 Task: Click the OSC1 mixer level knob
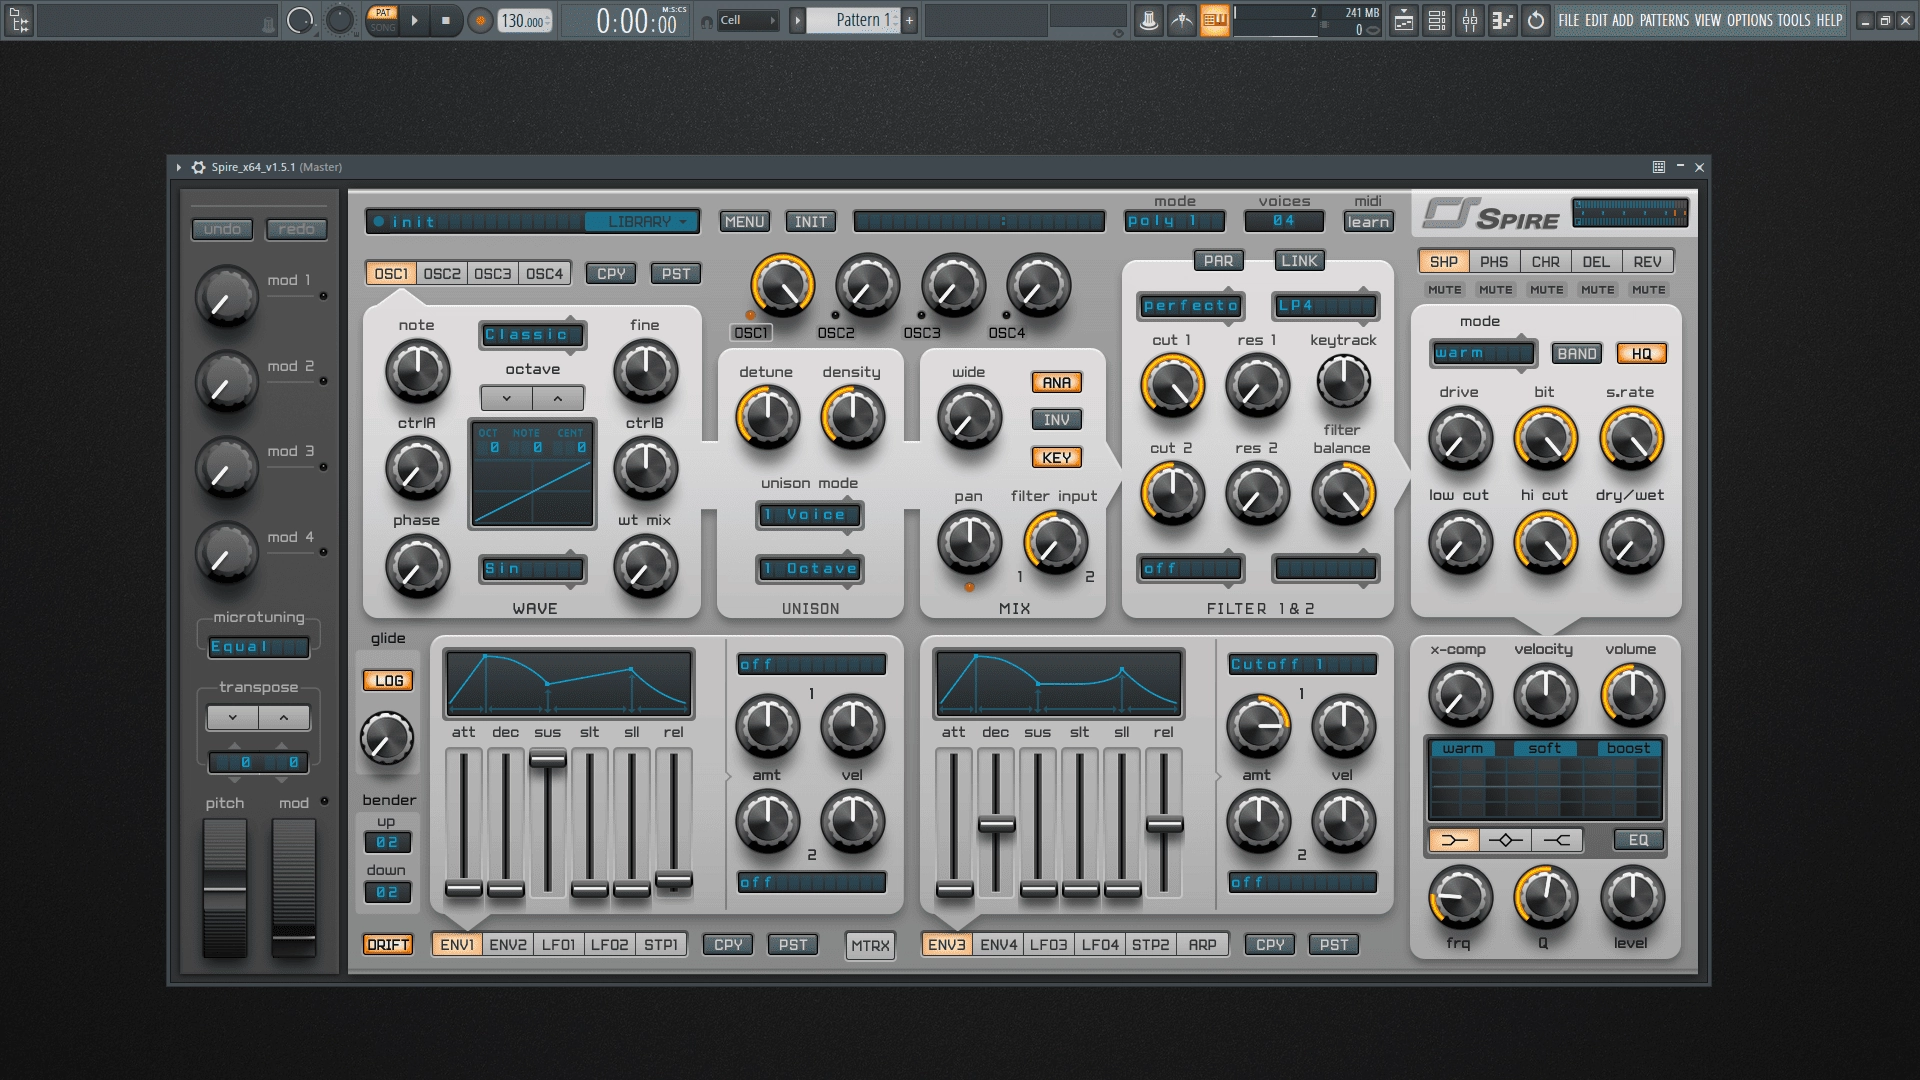pos(783,286)
